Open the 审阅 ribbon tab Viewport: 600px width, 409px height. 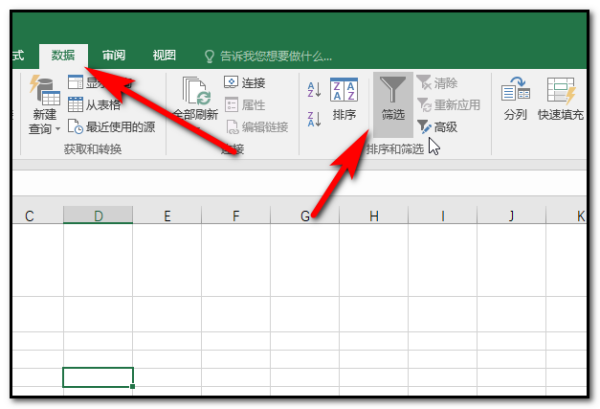pos(114,56)
